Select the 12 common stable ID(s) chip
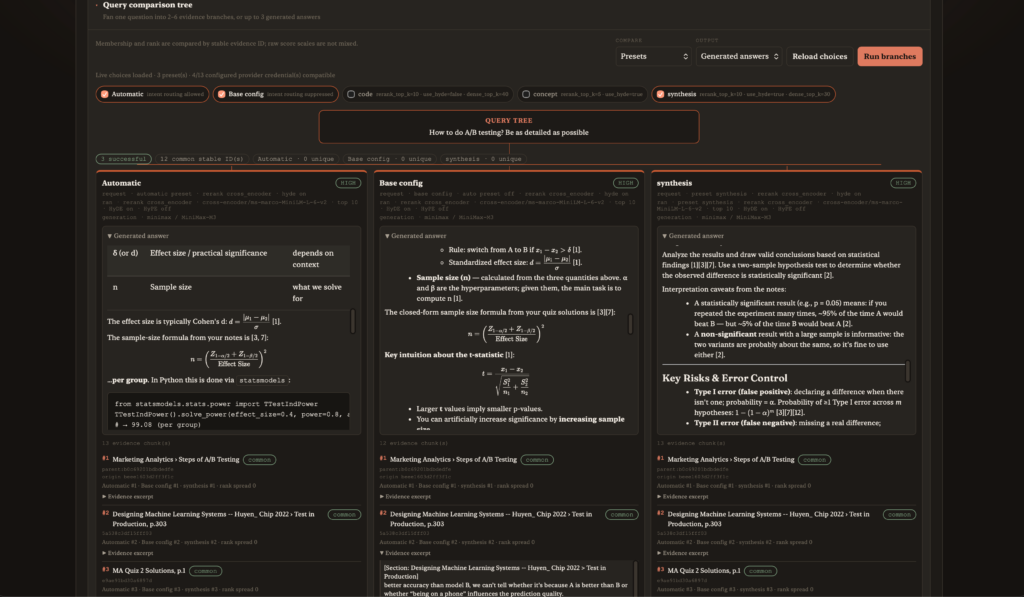 point(201,159)
